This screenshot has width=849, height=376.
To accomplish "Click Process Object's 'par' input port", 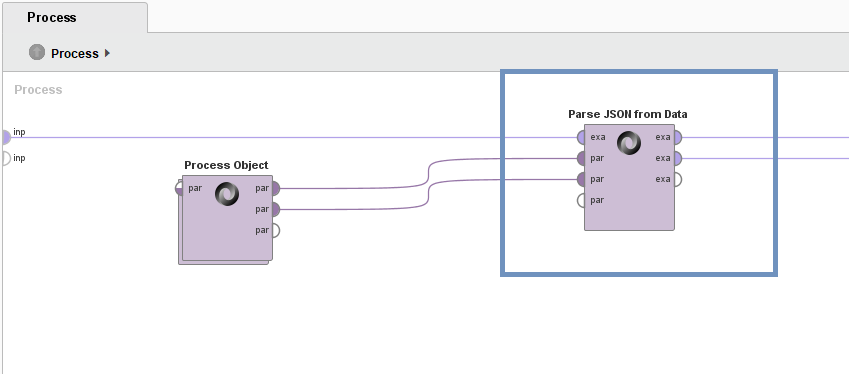I will click(x=180, y=189).
